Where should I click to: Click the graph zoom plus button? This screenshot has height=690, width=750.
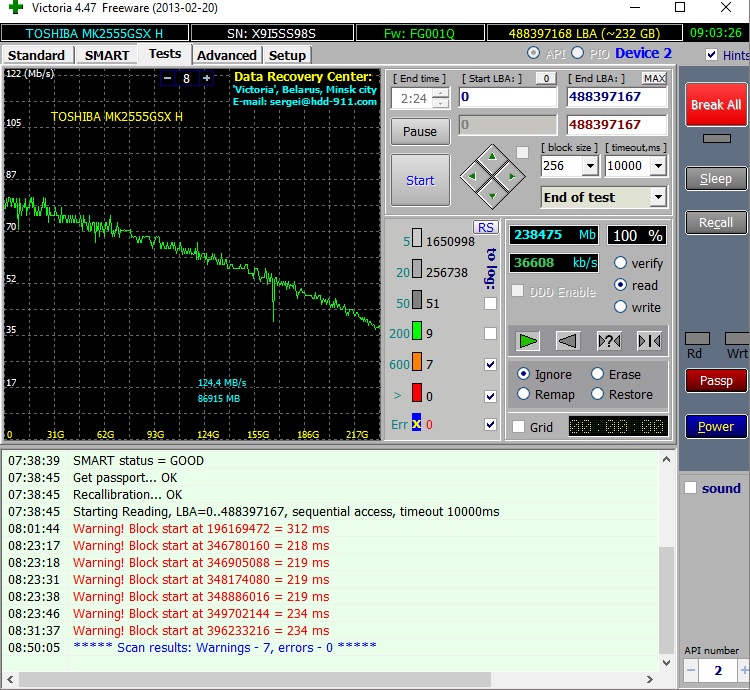coord(206,78)
